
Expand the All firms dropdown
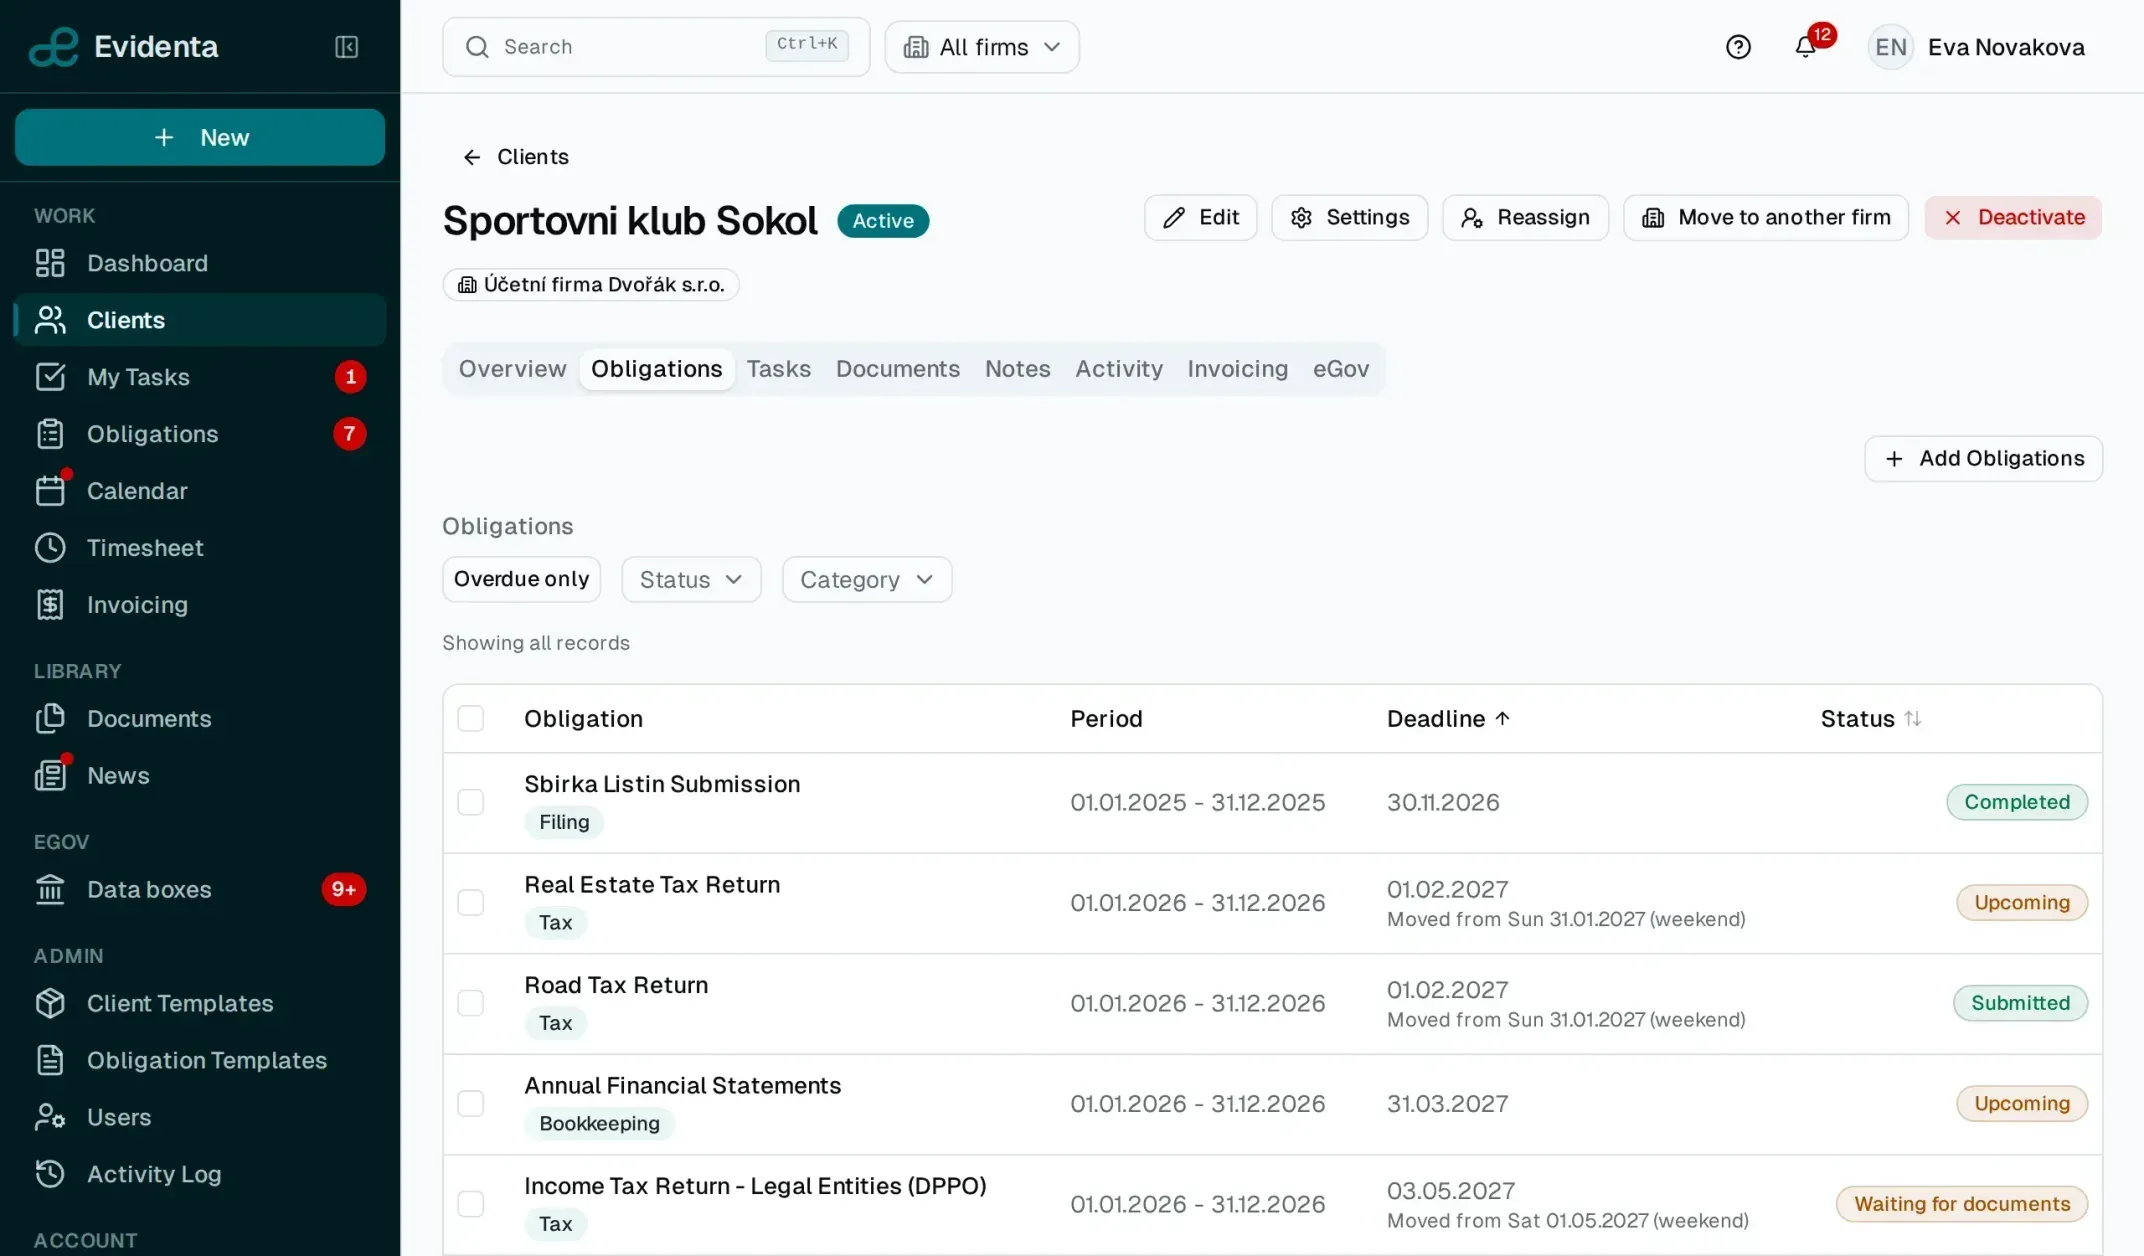[982, 47]
